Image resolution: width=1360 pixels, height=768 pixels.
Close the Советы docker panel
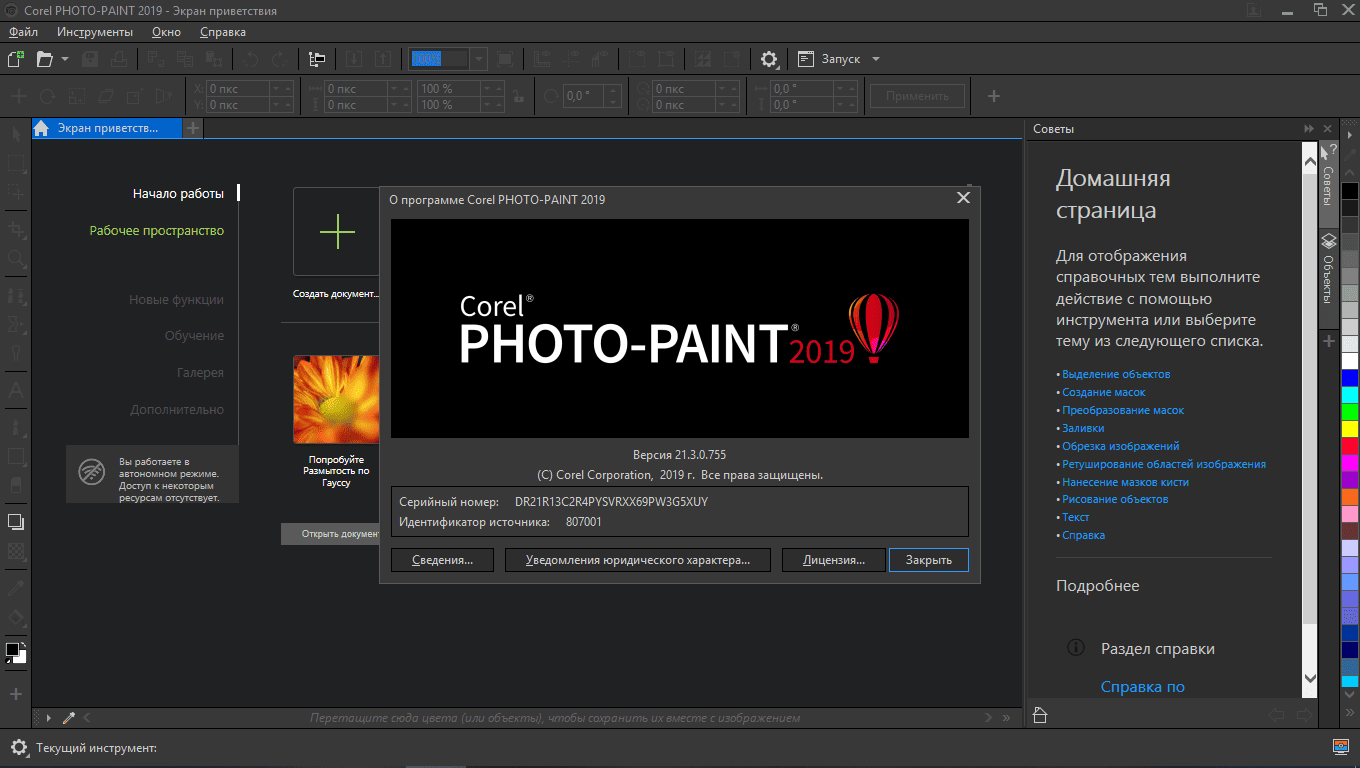[x=1328, y=129]
